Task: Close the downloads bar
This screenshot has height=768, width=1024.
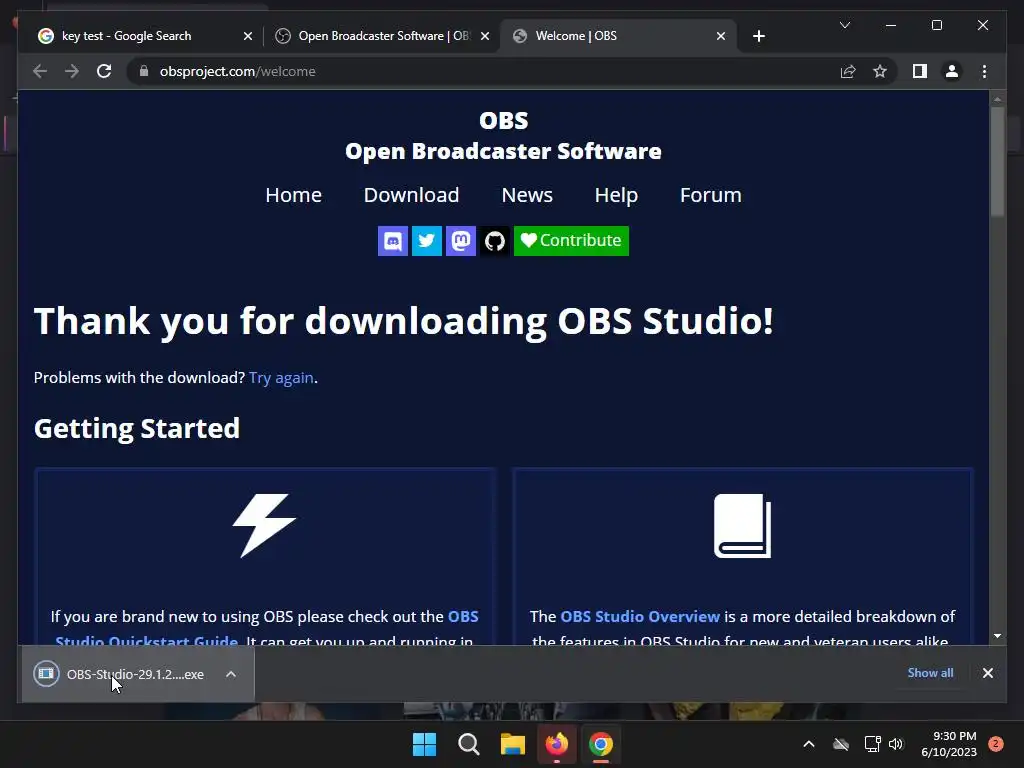Action: 987,673
